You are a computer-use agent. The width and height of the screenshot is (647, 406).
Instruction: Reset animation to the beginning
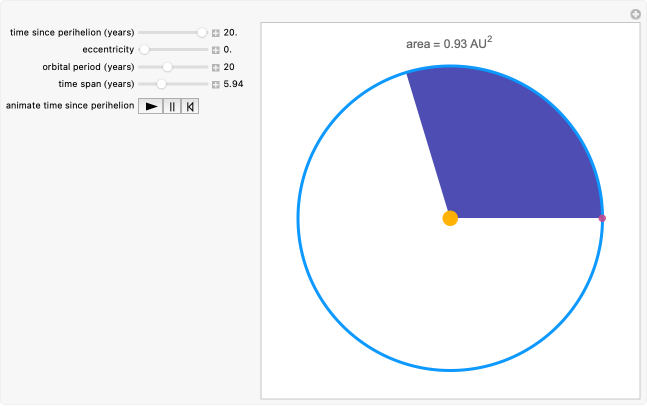click(x=190, y=105)
